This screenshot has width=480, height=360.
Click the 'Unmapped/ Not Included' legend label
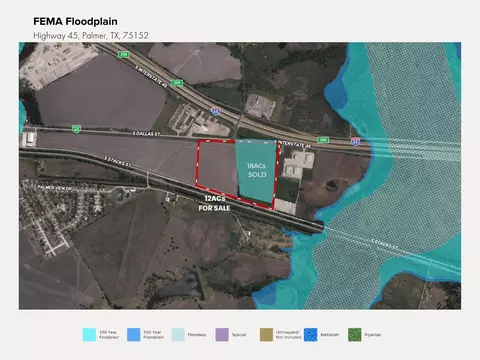[288, 335]
